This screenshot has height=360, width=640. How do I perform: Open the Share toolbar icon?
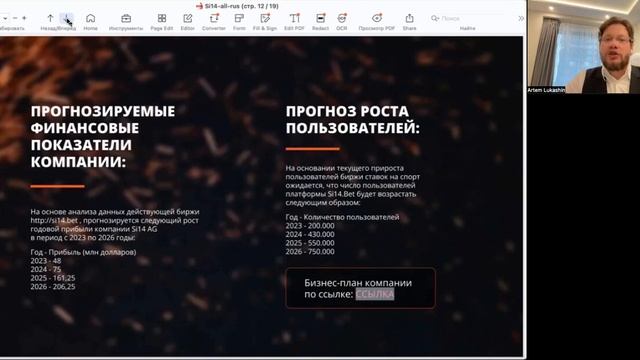point(409,22)
